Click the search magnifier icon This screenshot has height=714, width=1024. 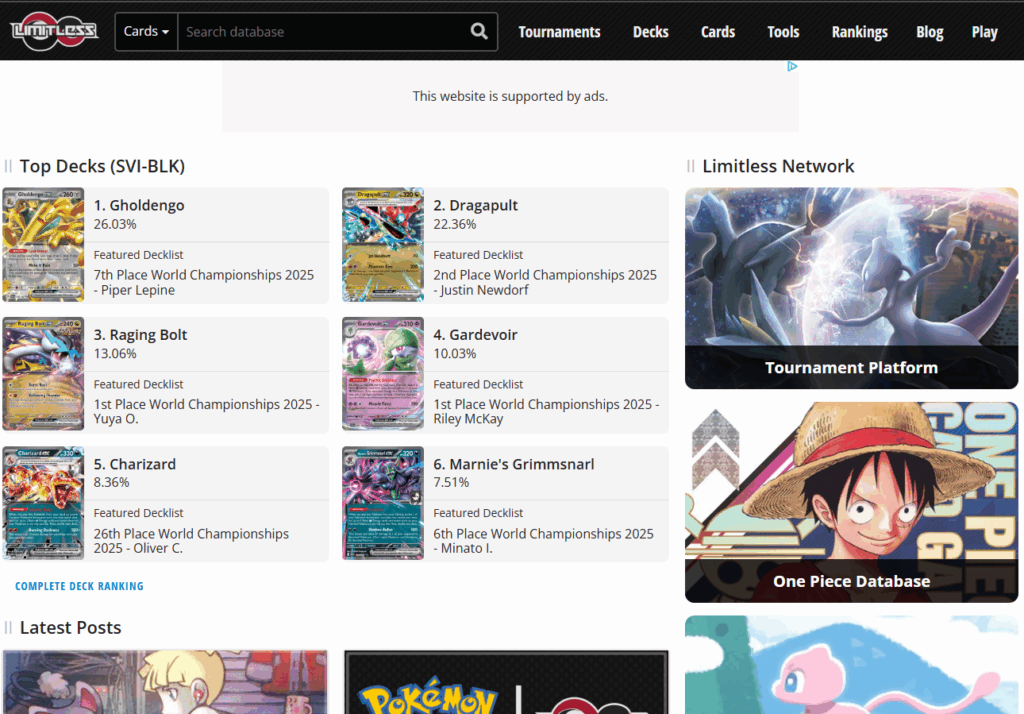[479, 31]
